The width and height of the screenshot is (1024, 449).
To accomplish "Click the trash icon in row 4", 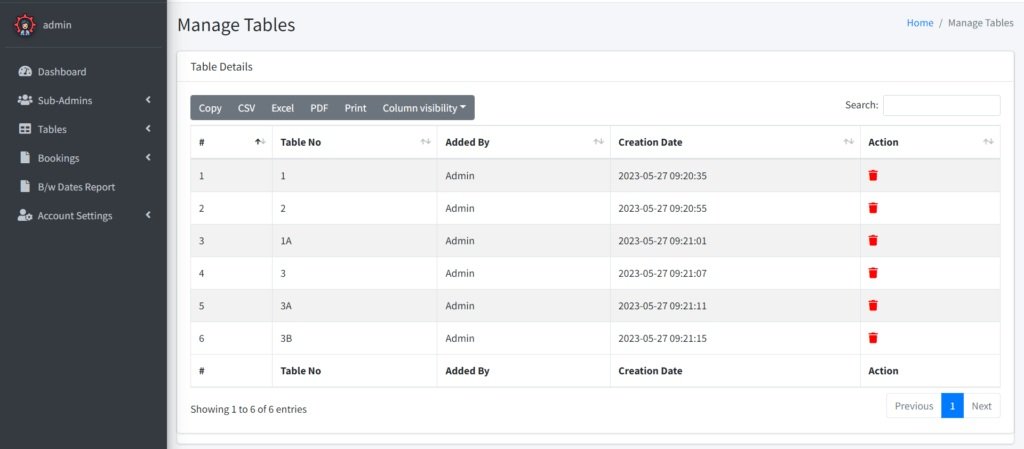I will click(x=873, y=273).
